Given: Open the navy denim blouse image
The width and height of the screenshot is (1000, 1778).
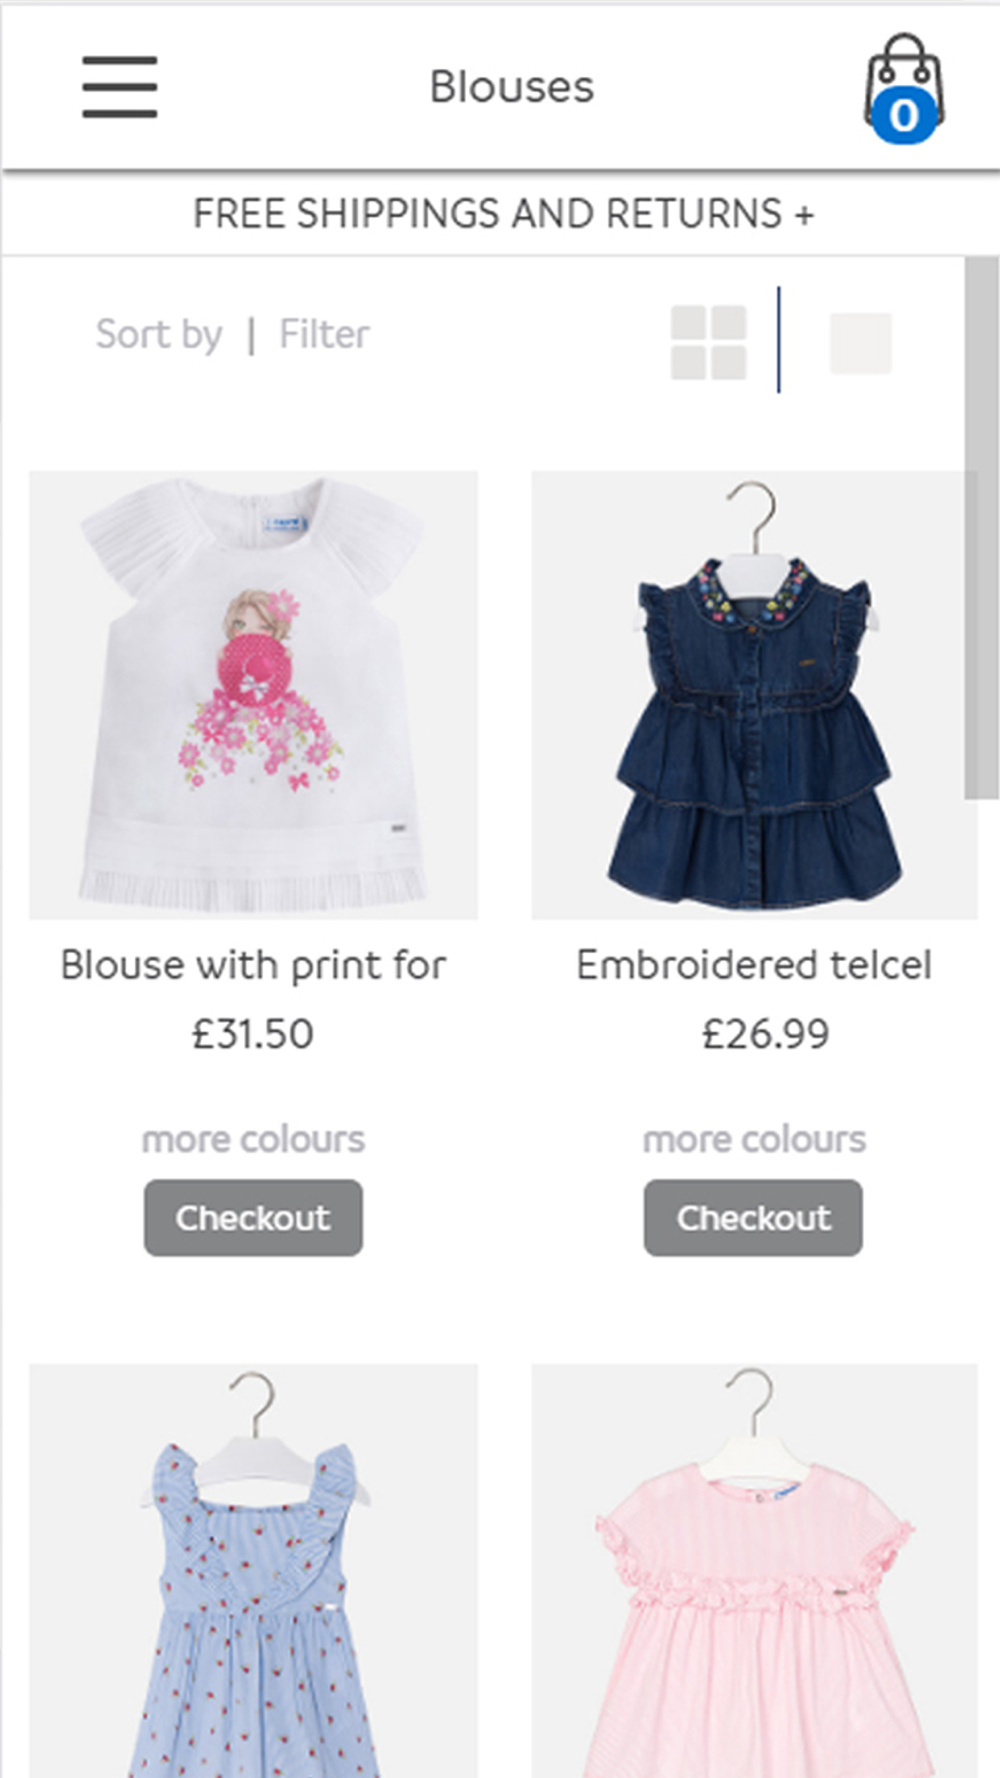Looking at the screenshot, I should tap(754, 695).
